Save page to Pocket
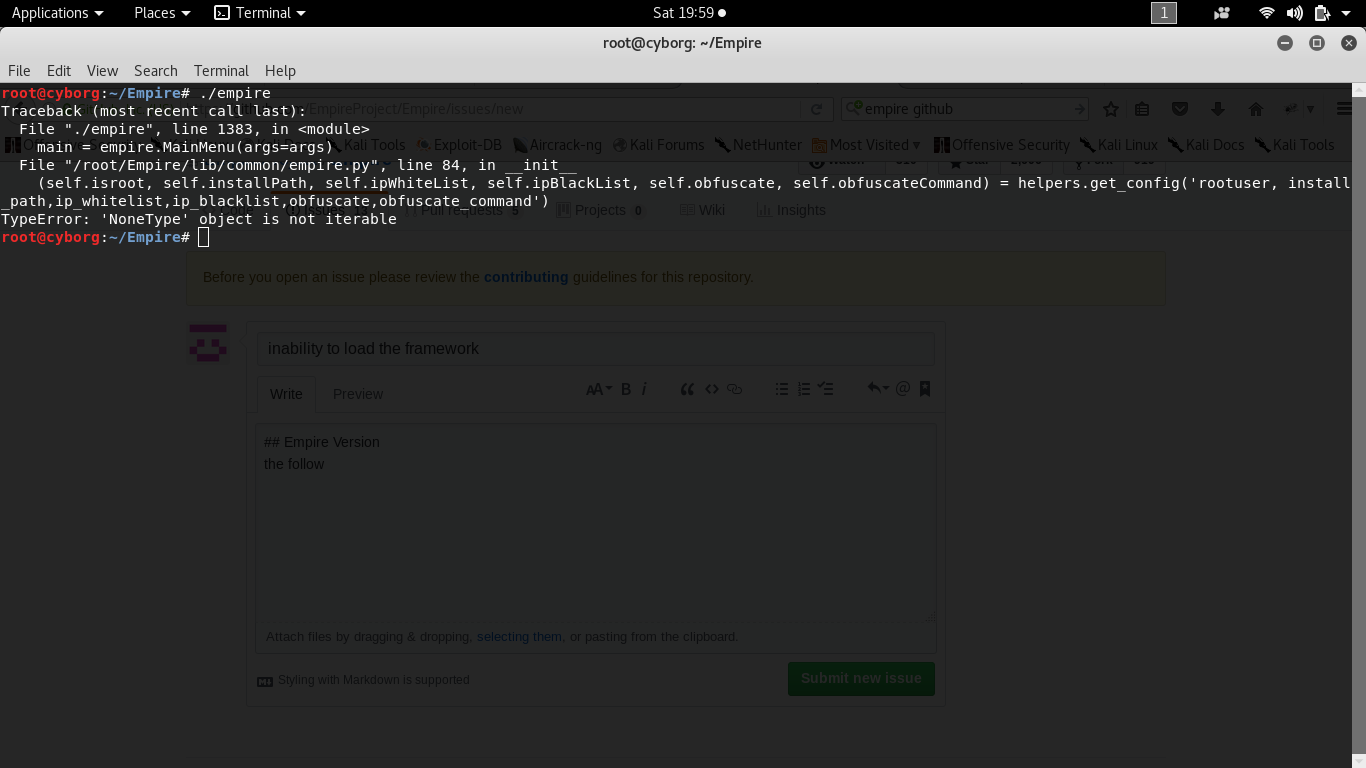1366x768 pixels. pyautogui.click(x=1179, y=108)
